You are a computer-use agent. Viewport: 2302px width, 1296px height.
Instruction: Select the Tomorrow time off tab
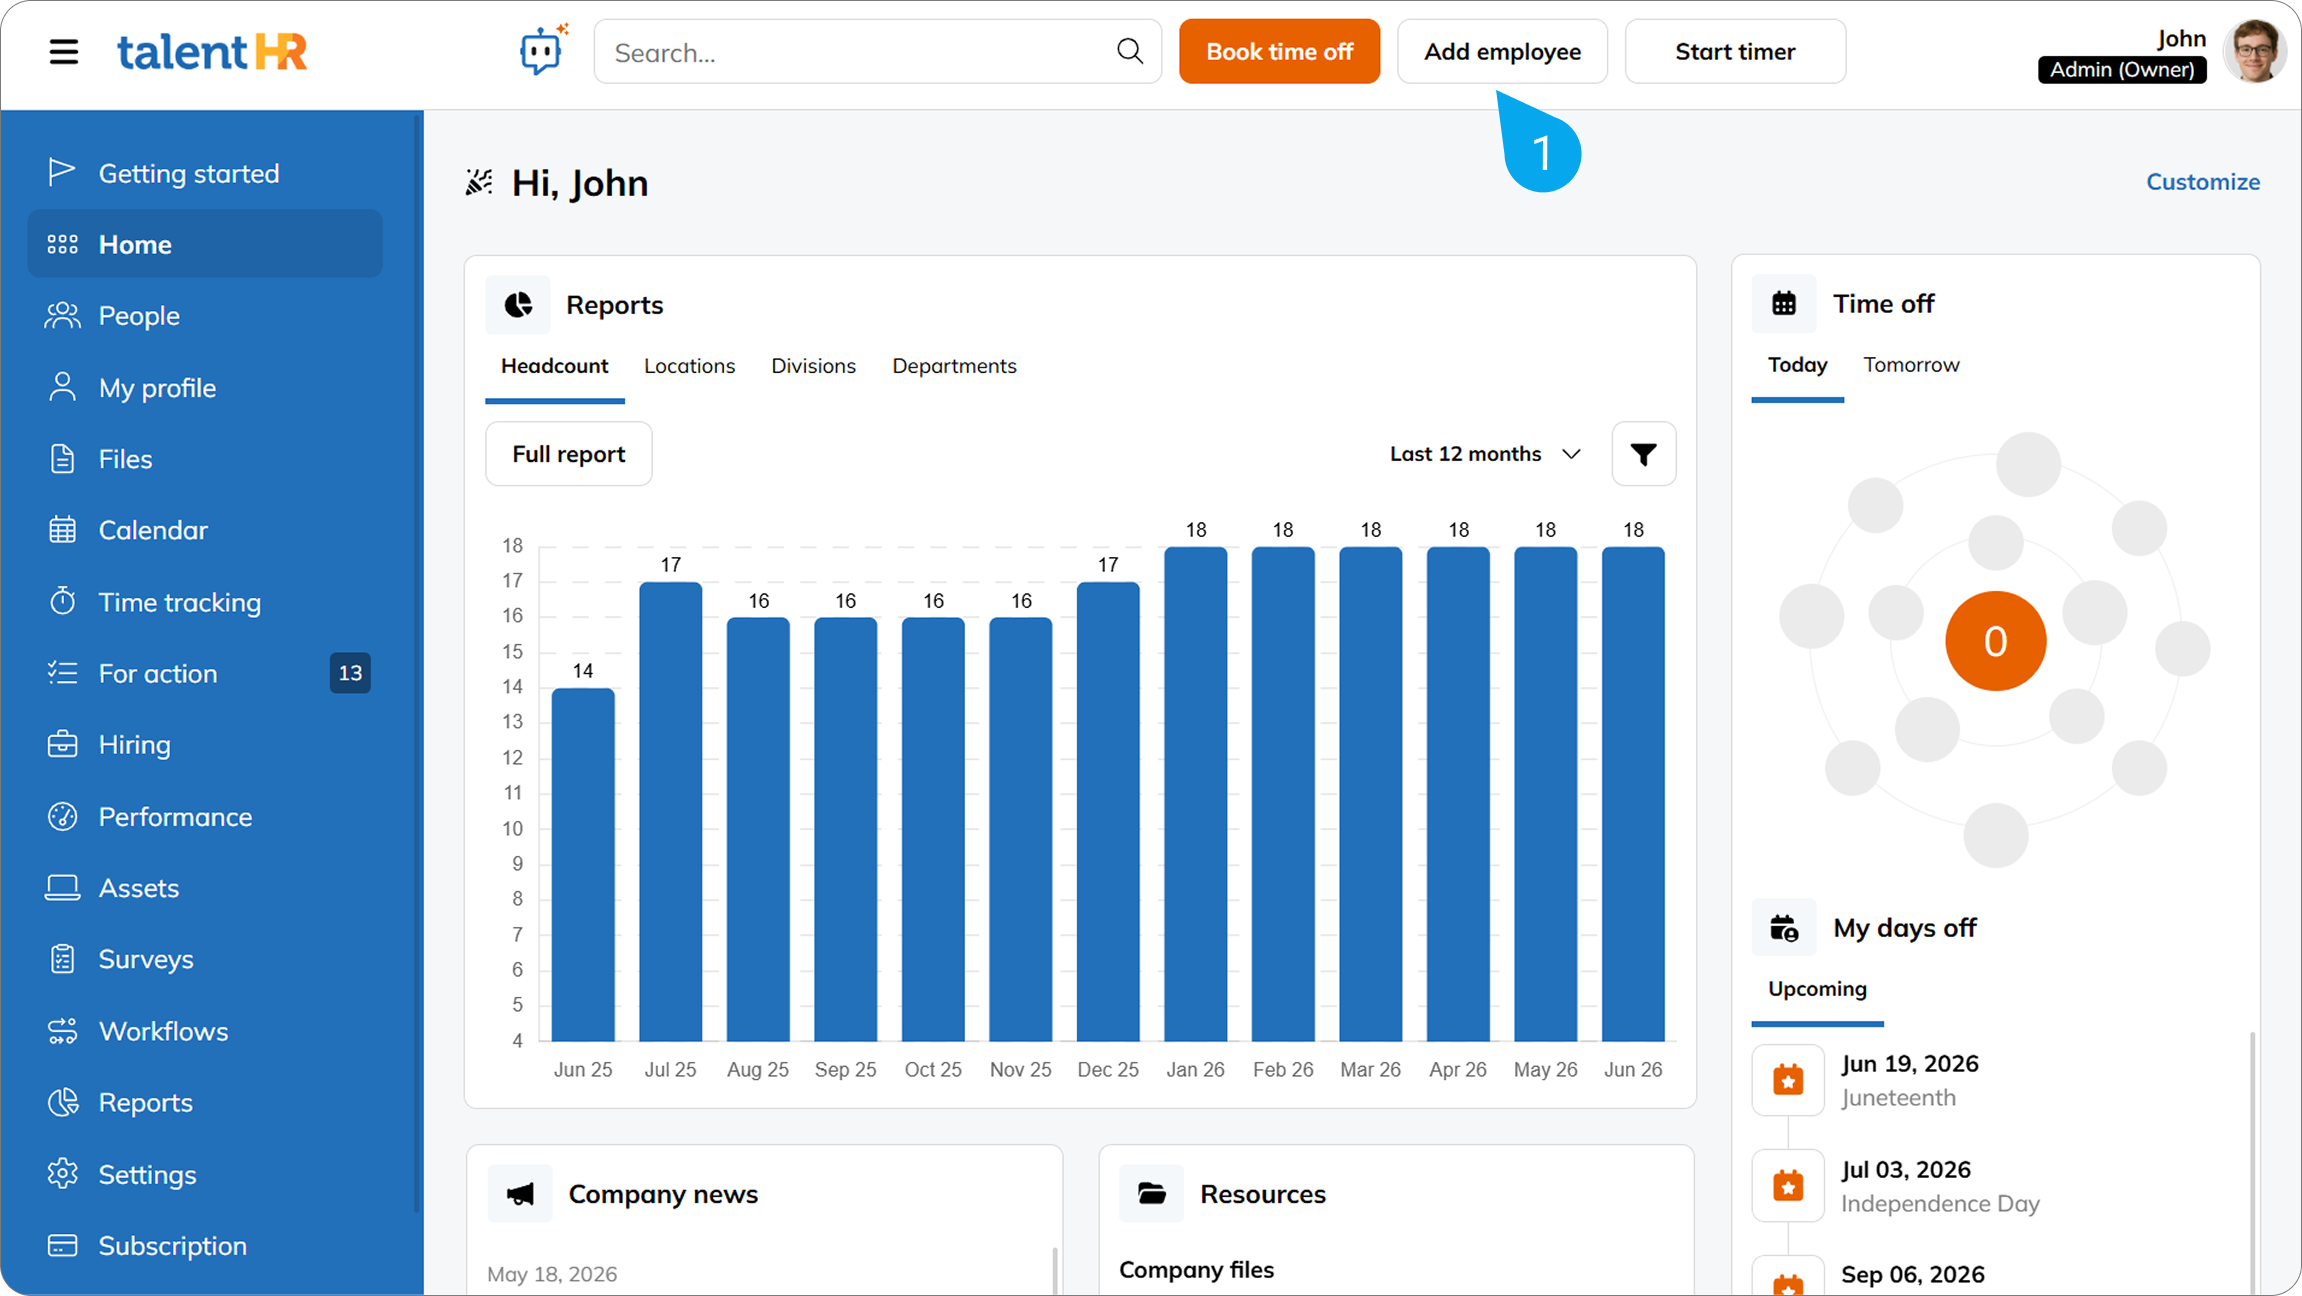pyautogui.click(x=1912, y=365)
